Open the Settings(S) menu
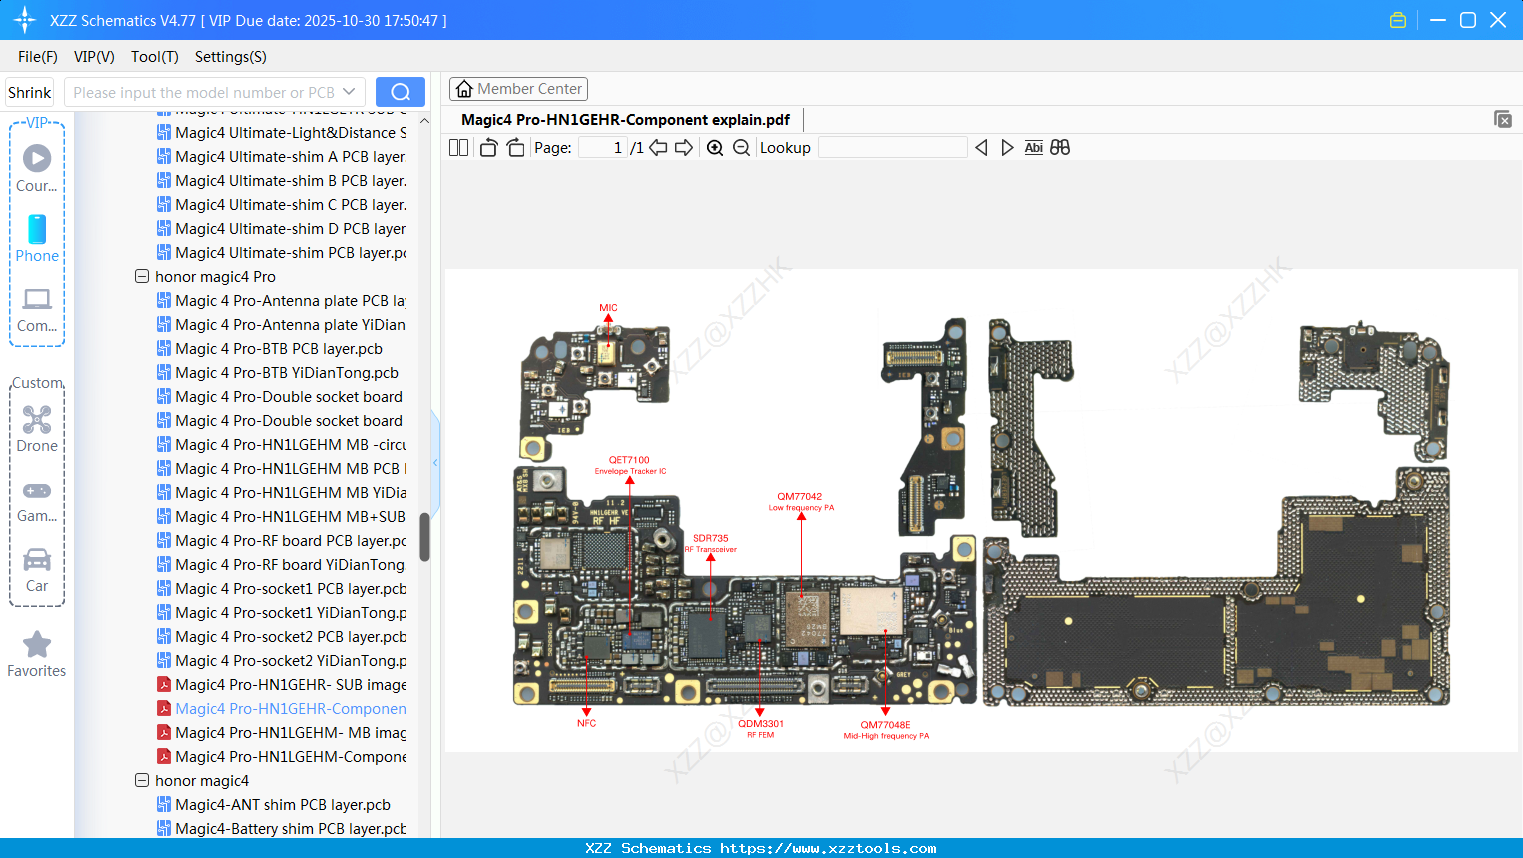 point(231,57)
